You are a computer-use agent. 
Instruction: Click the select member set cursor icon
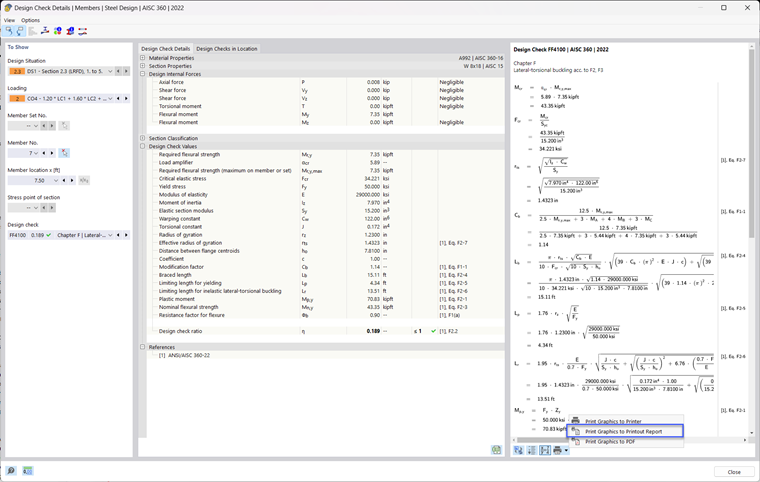coord(64,126)
